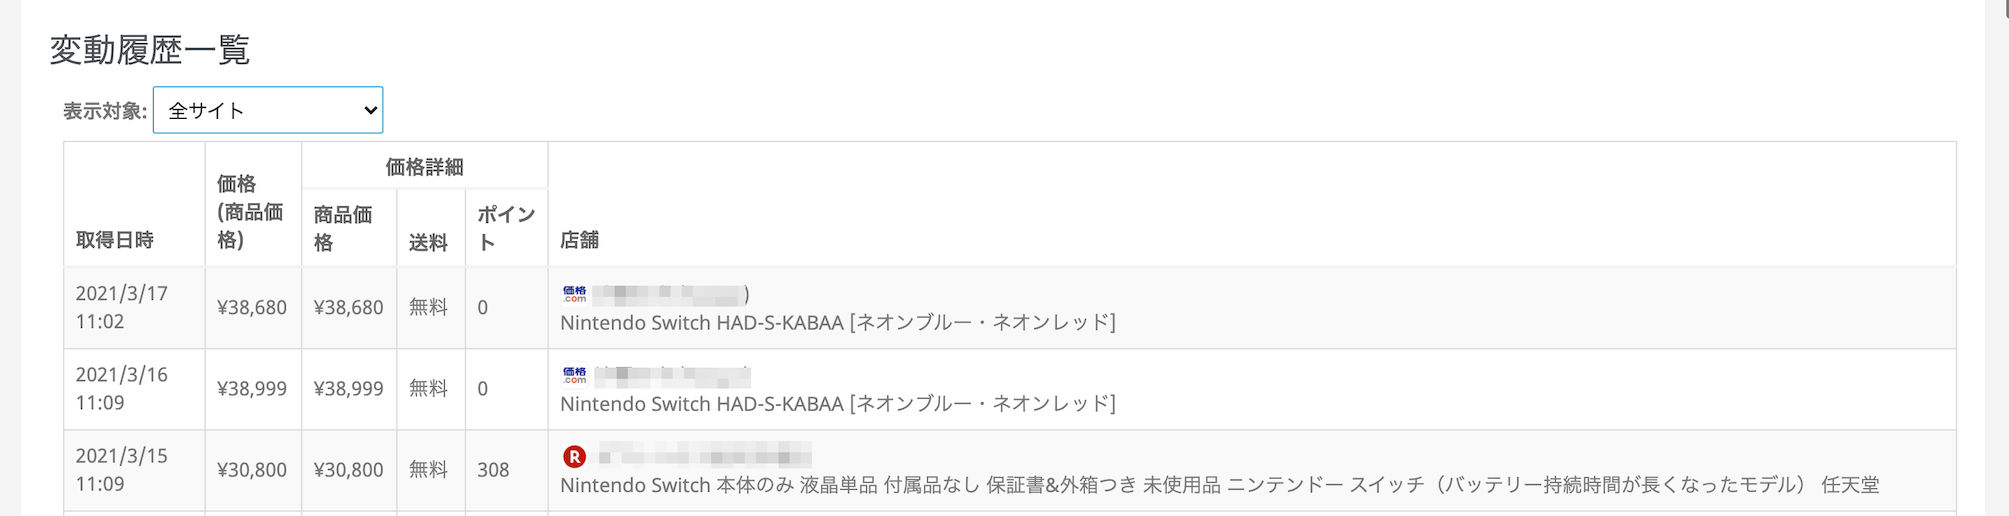Click the 価格.com icon in the 2021/3/16 row
The image size is (2009, 516).
pos(574,375)
